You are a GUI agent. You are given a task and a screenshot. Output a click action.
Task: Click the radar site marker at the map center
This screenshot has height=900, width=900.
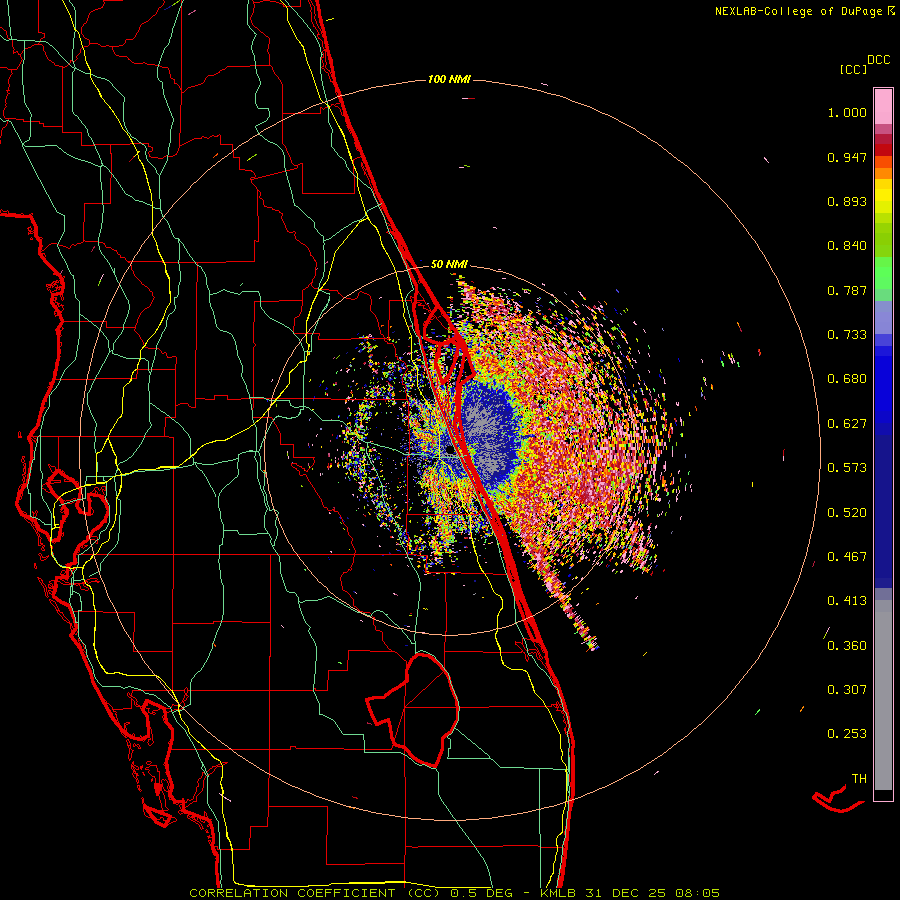449,451
